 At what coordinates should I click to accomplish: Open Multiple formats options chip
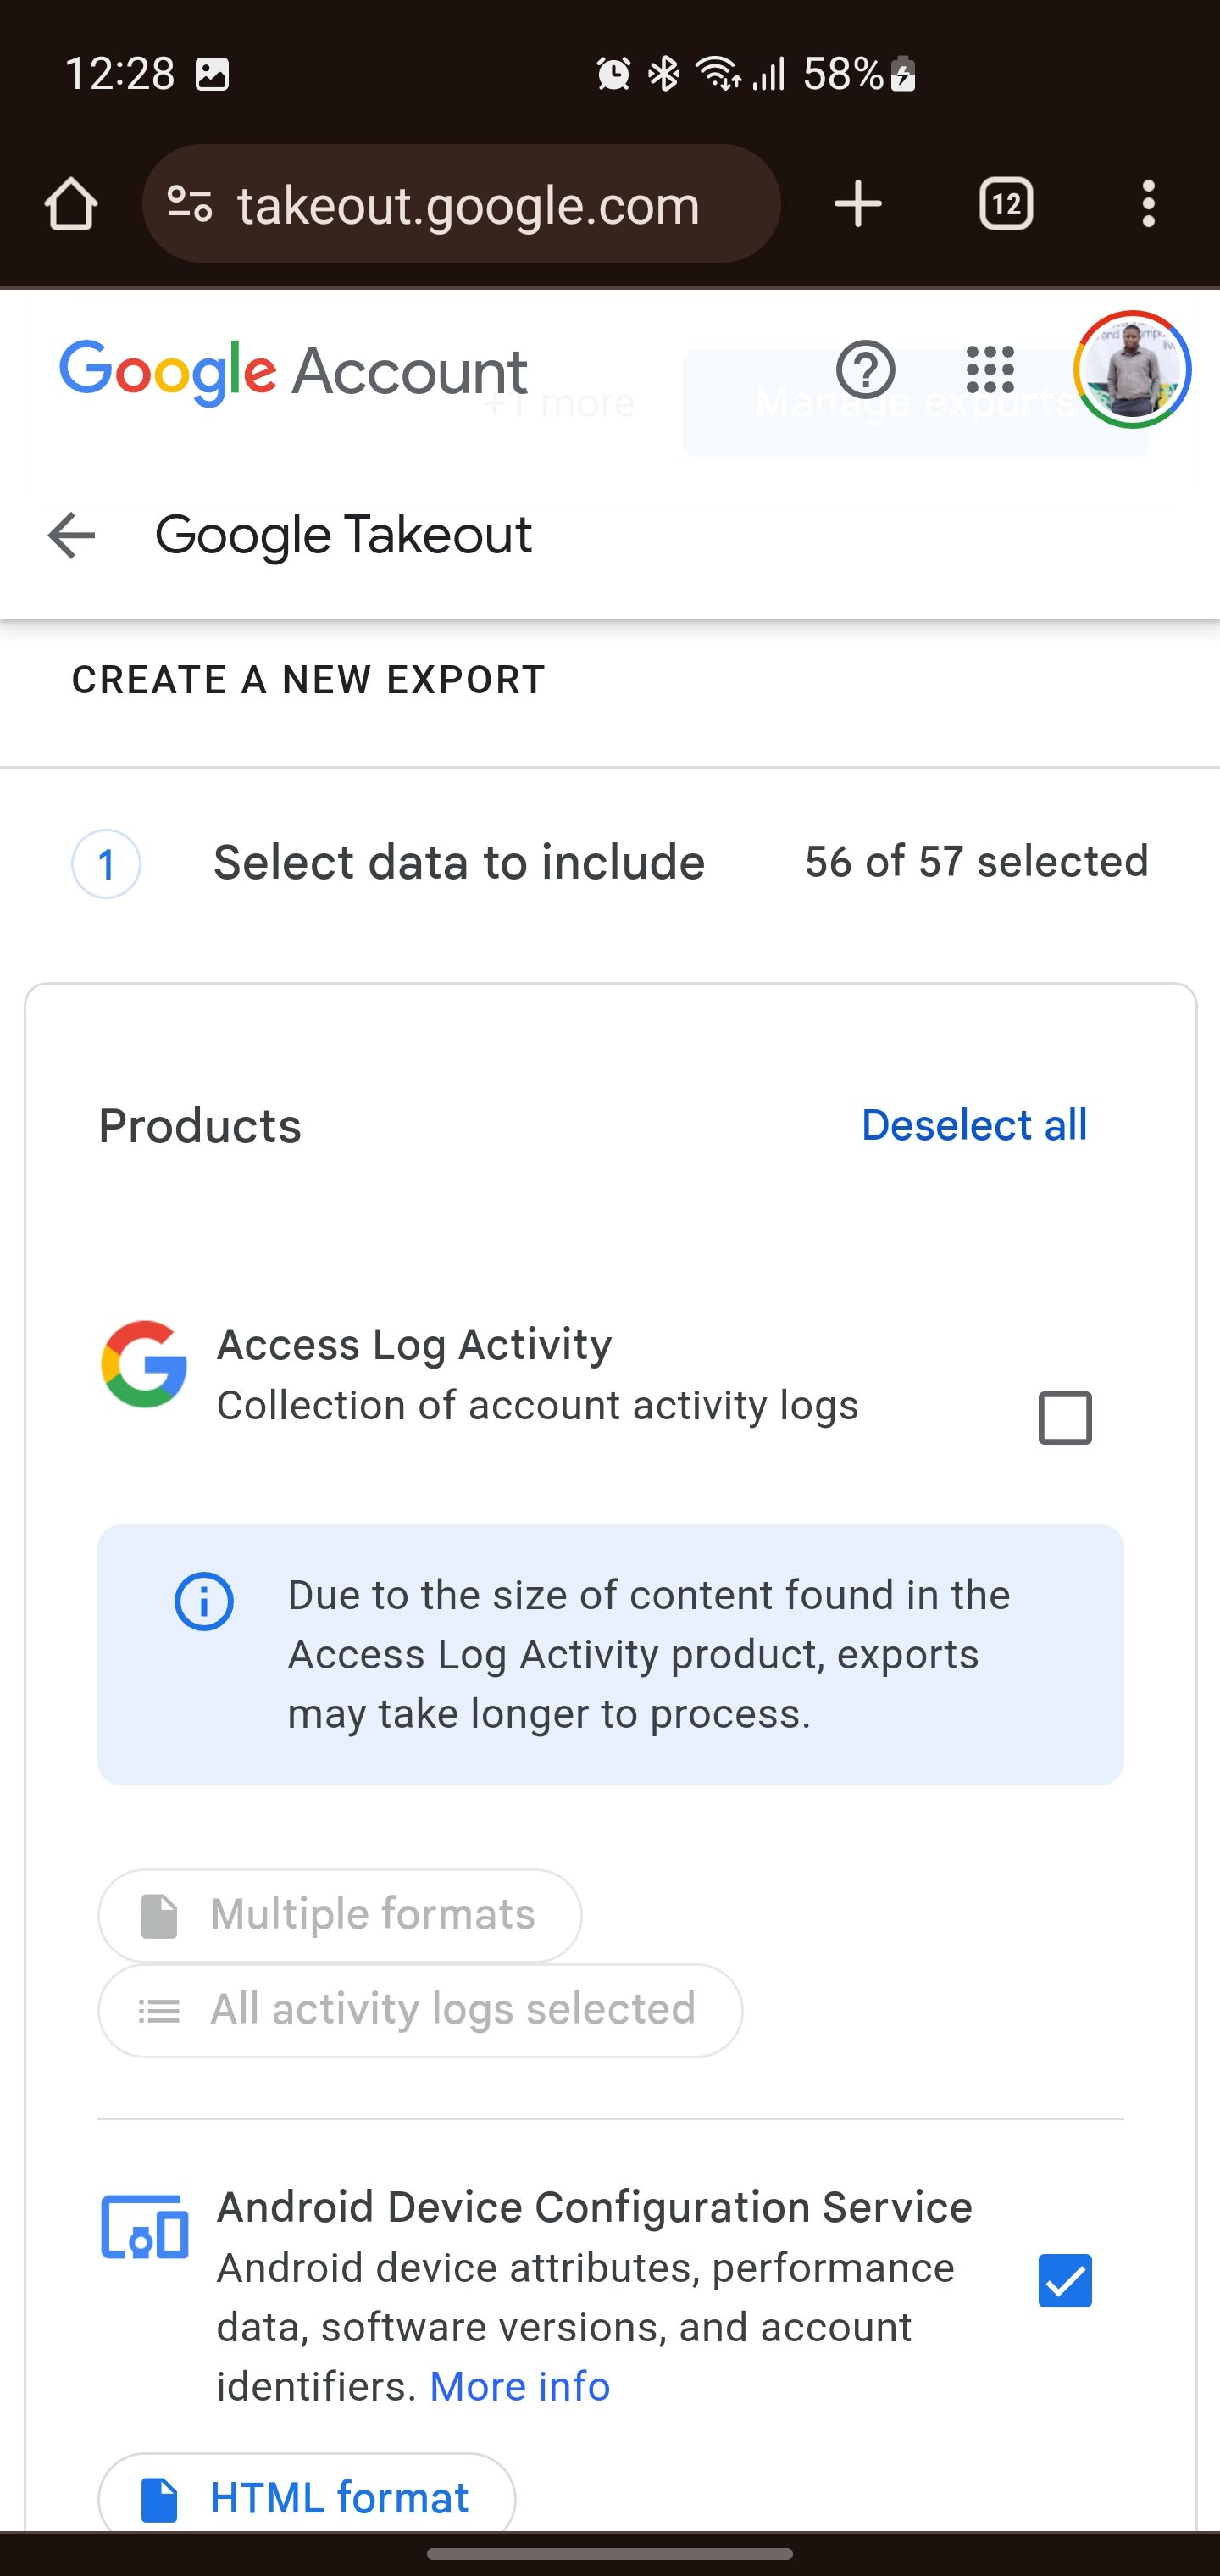[x=340, y=1915]
